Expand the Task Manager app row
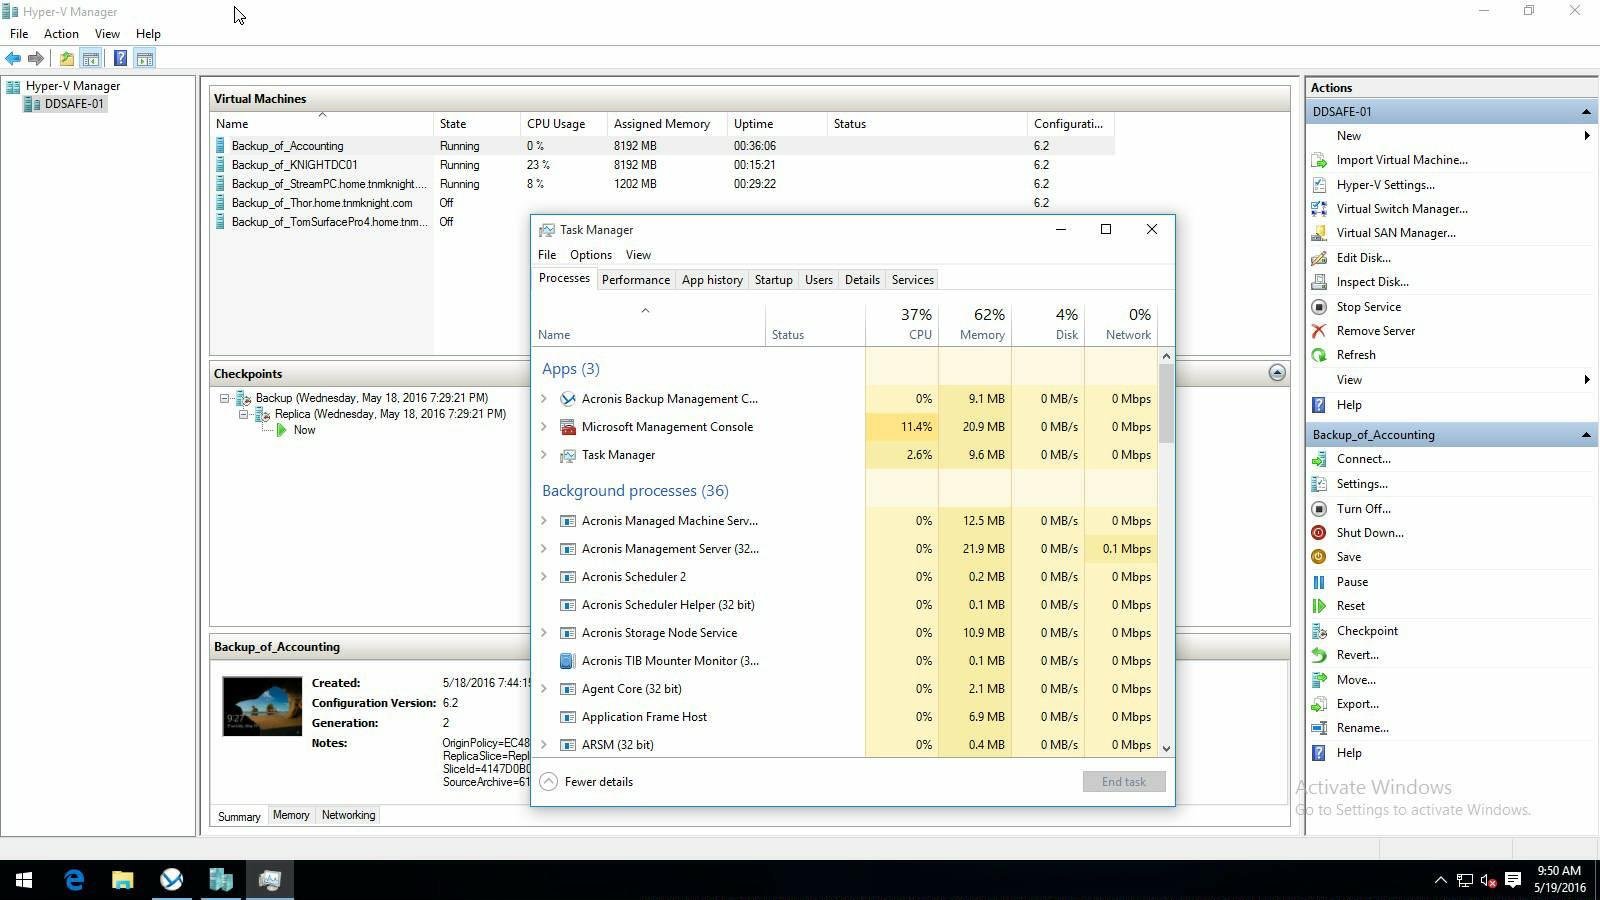 coord(544,455)
